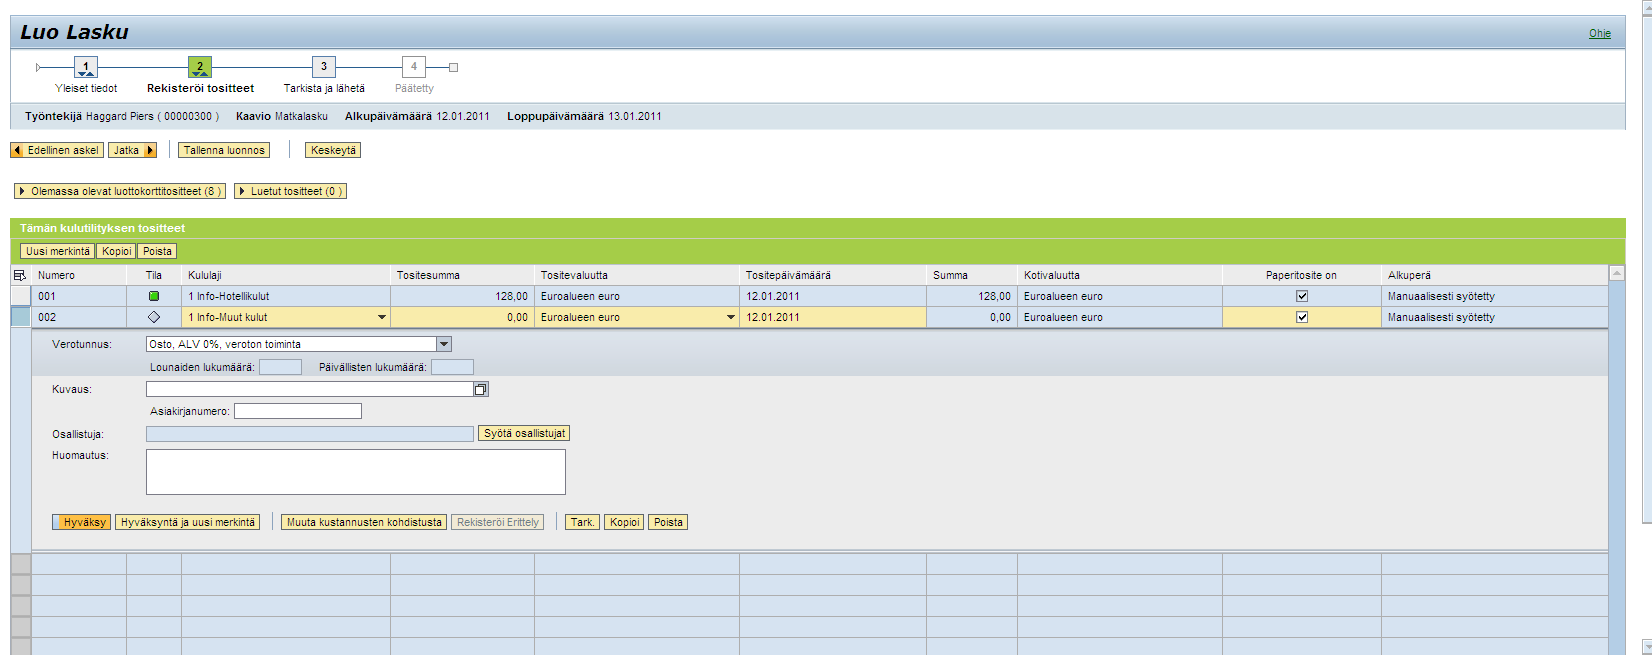Go to step 1 Yleiset tiedot
Viewport: 1652px width, 655px height.
click(86, 67)
